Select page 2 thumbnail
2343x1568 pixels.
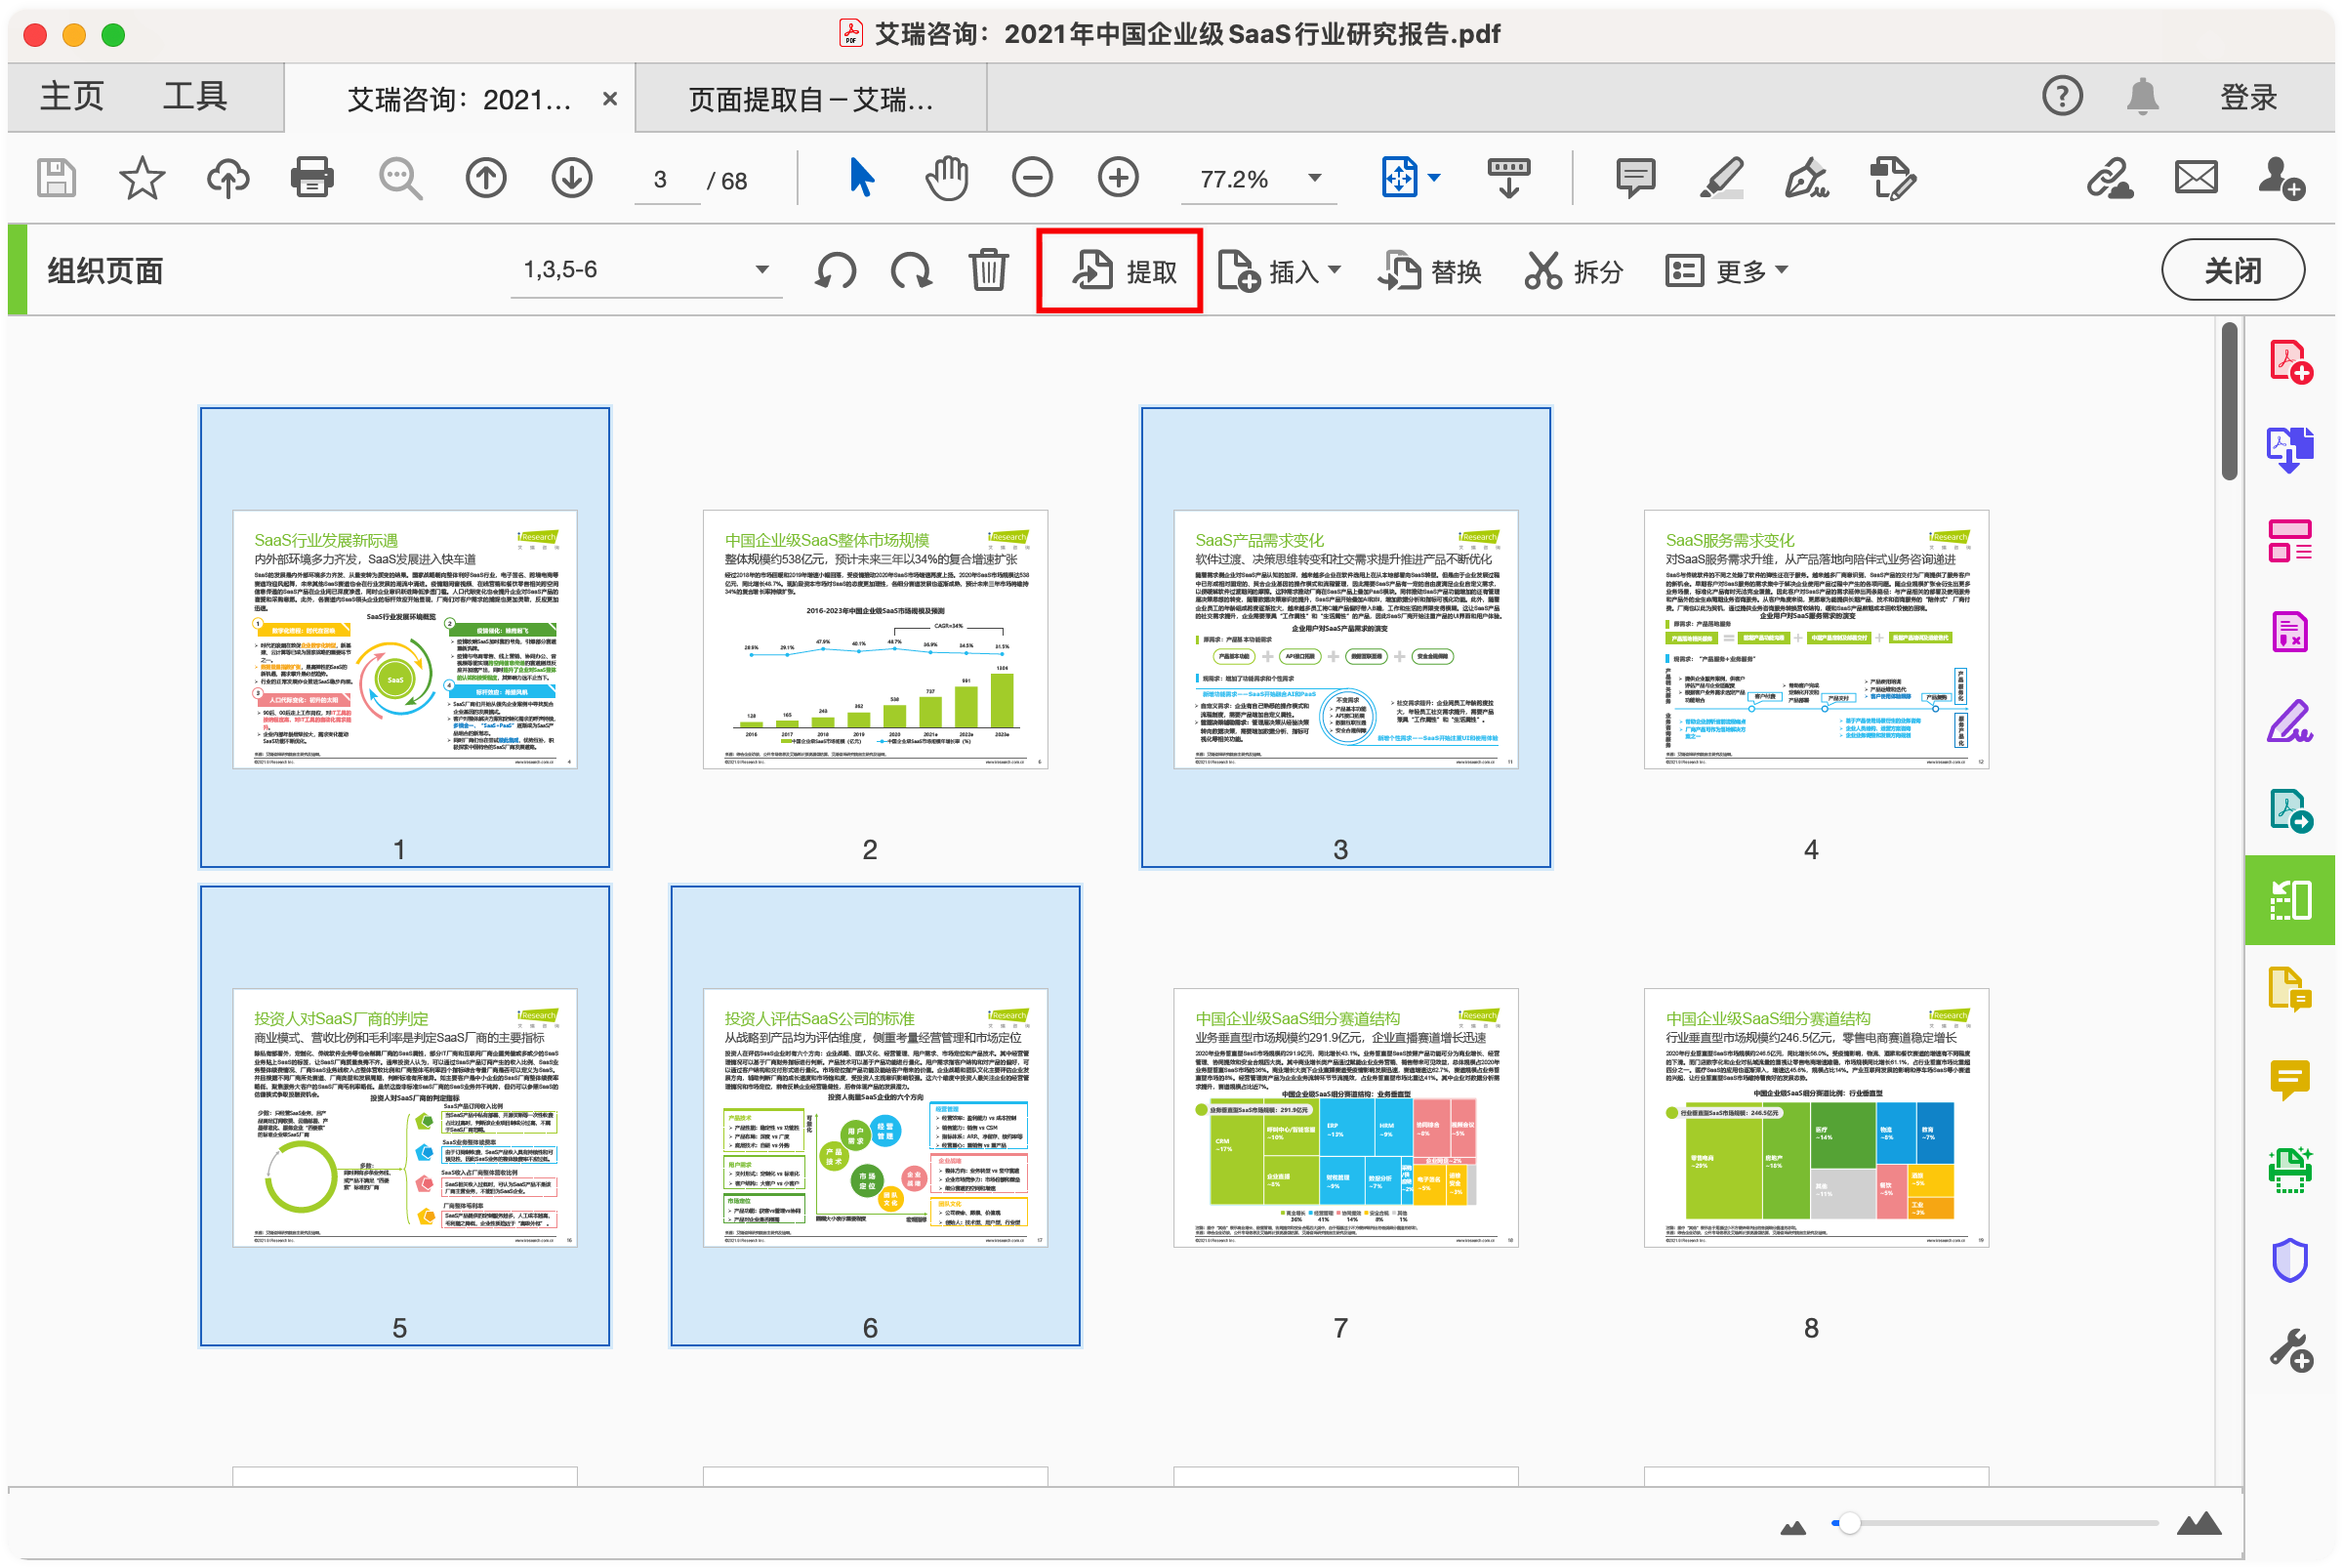875,640
